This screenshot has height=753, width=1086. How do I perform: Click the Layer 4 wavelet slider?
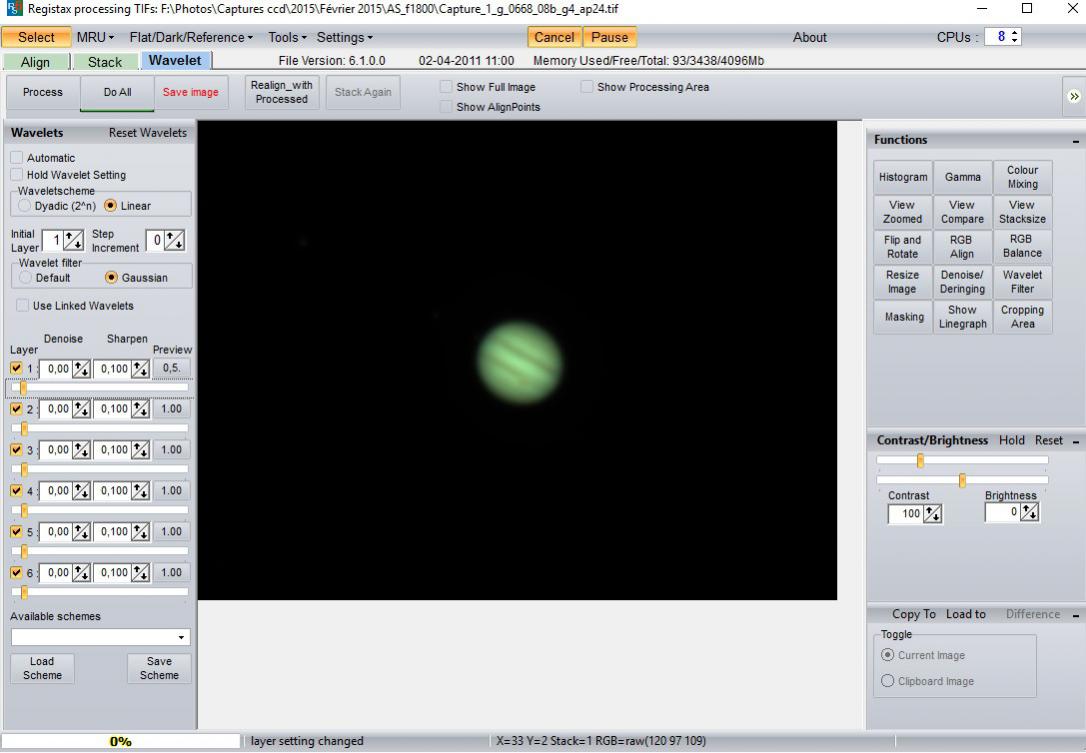(100, 511)
